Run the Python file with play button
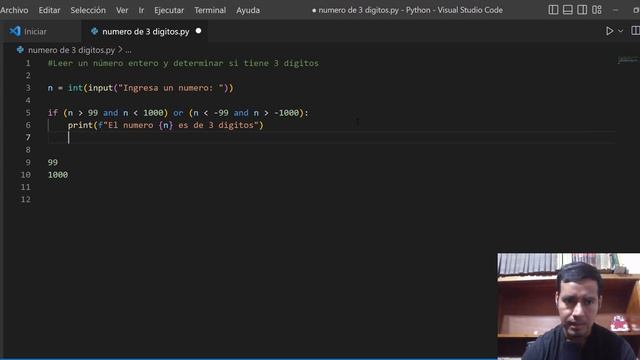Screen dimensions: 640x360 point(609,31)
